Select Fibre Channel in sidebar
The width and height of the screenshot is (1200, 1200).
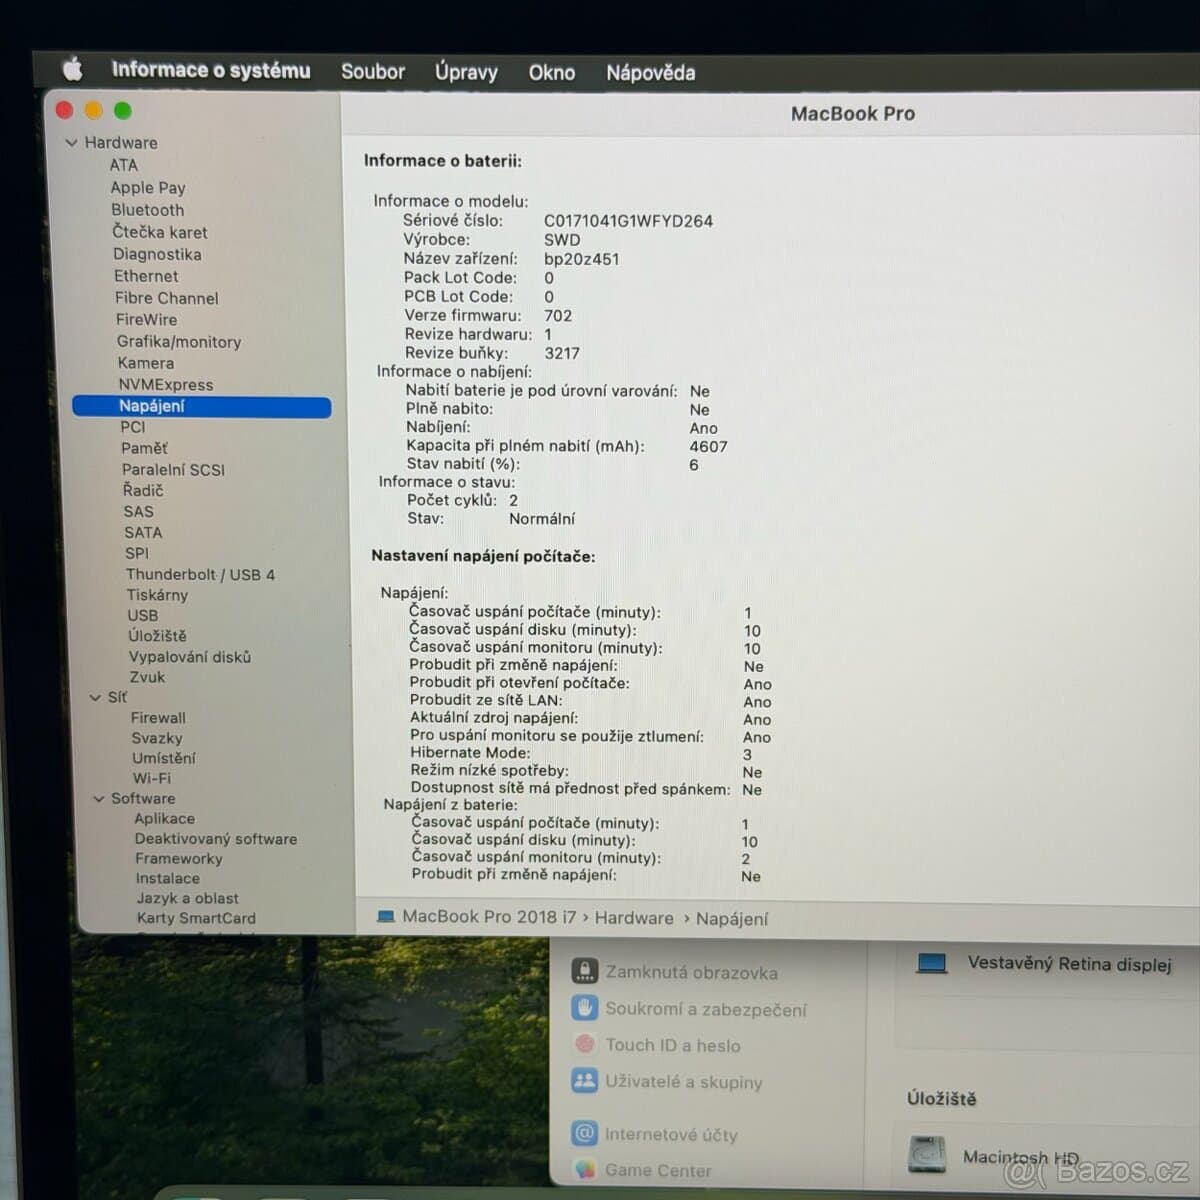(x=166, y=298)
